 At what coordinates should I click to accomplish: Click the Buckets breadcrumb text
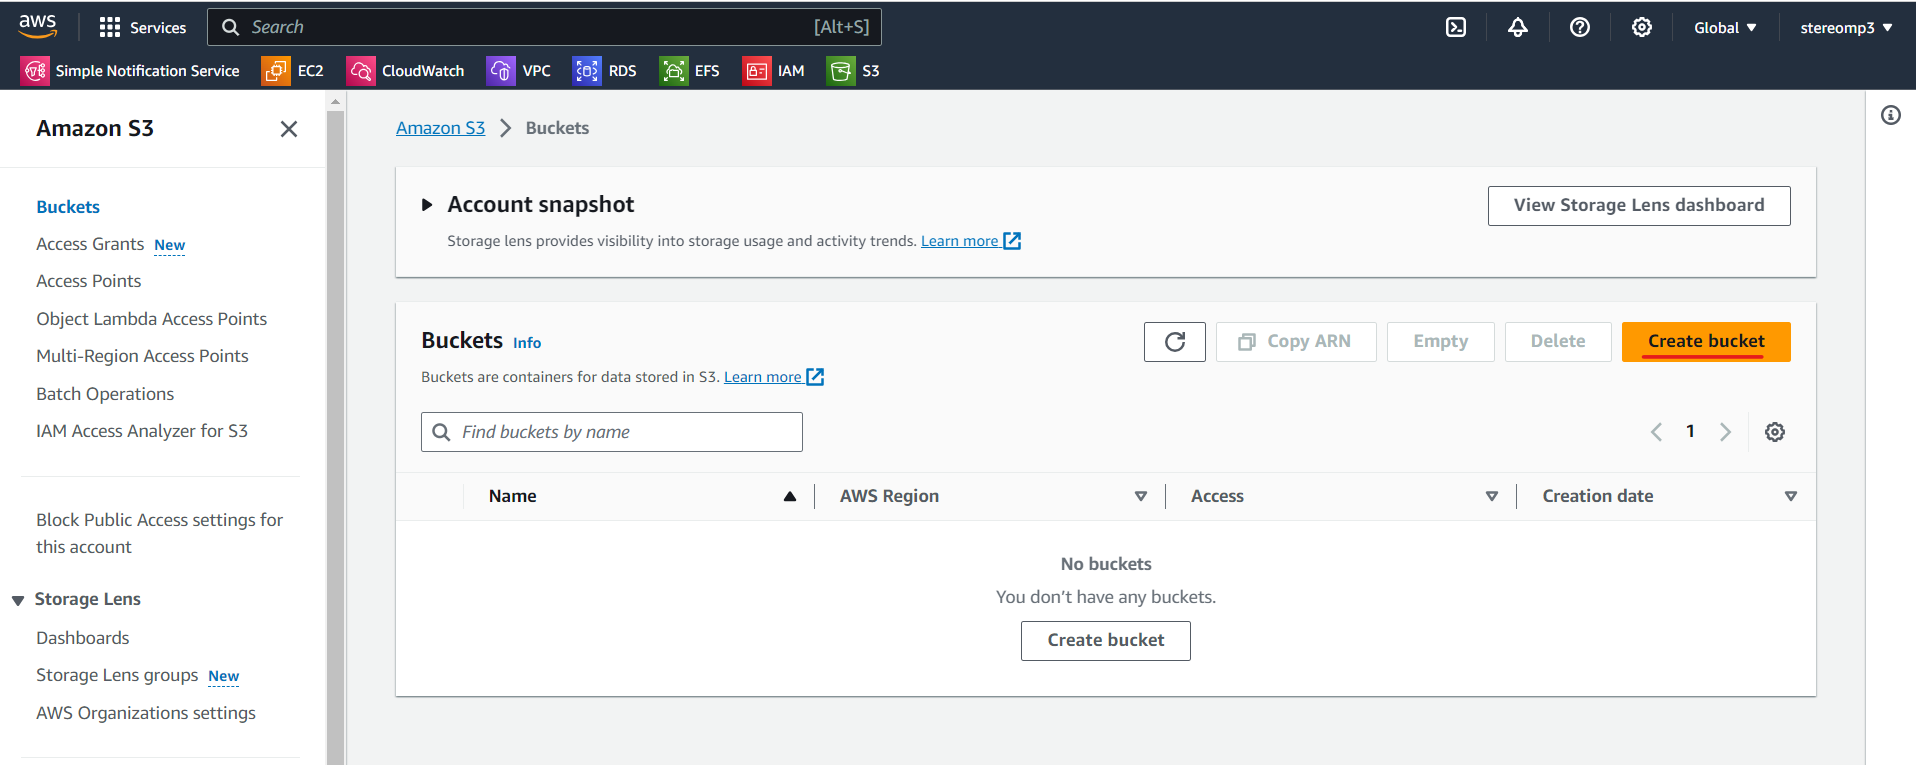(x=557, y=128)
